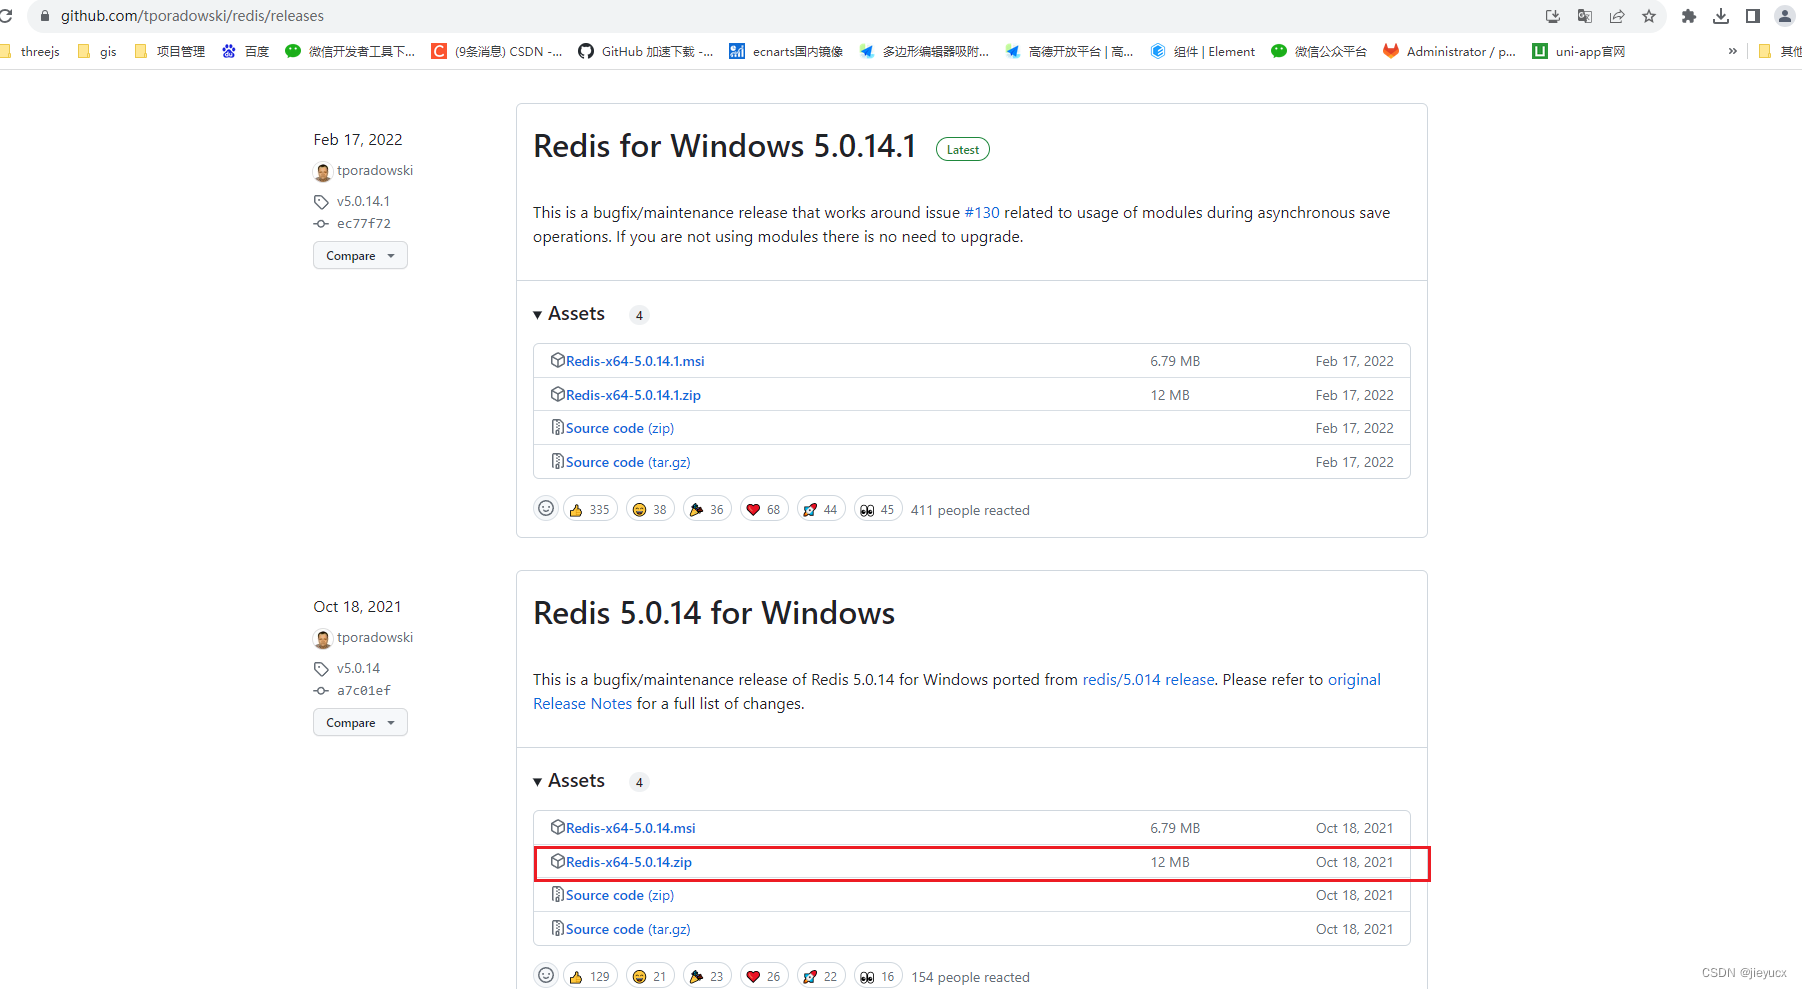Viewport: 1802px width, 989px height.
Task: Open the 项目管理 bookmark folder
Action: tap(169, 51)
